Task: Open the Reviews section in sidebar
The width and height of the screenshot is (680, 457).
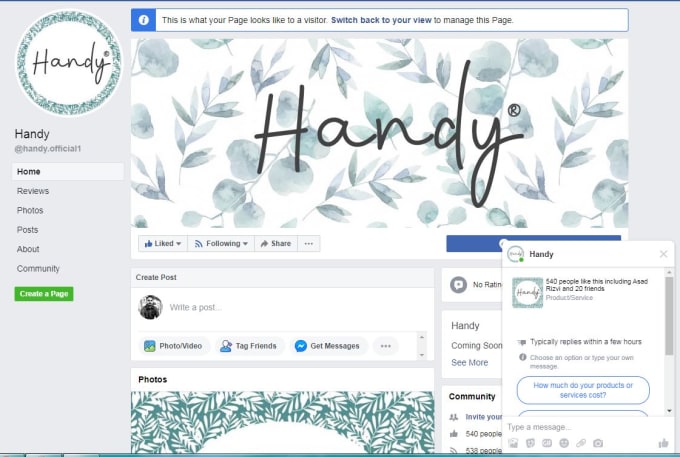Action: (33, 191)
